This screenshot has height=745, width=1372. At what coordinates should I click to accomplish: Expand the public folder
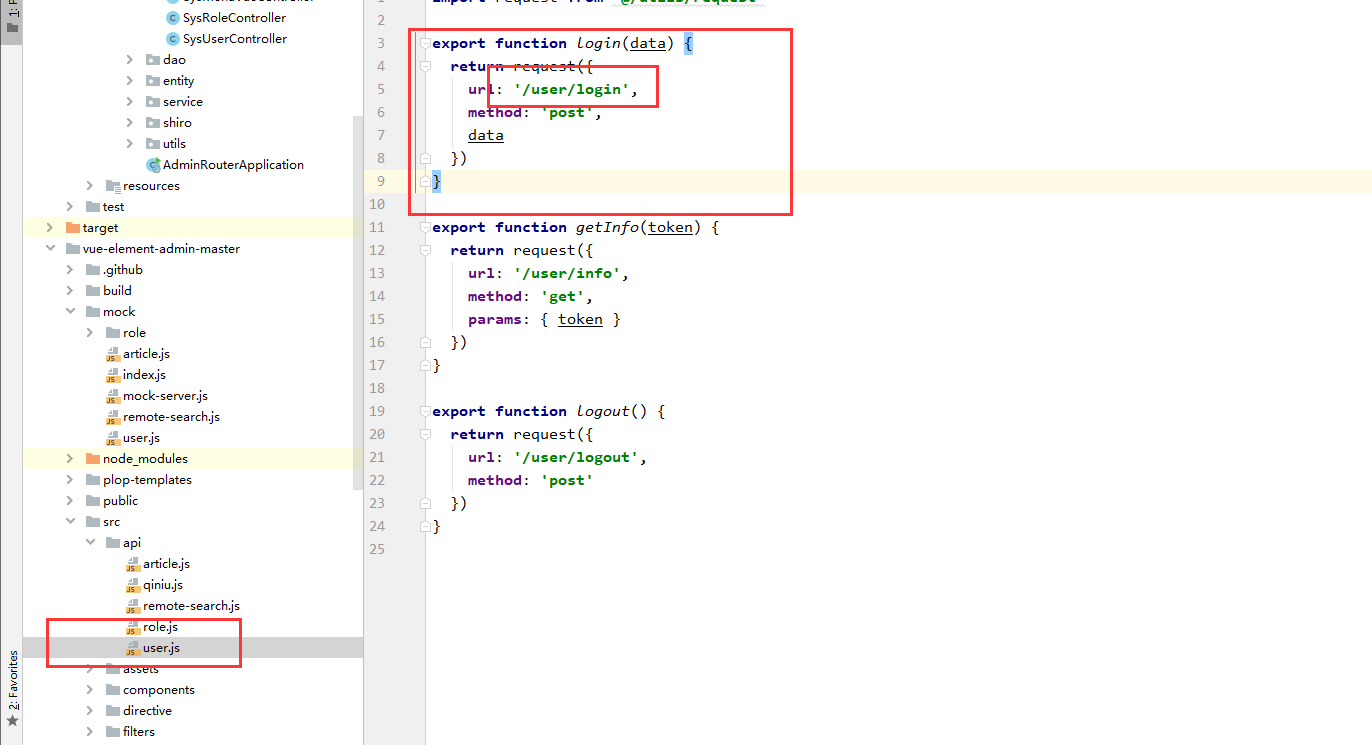coord(70,501)
